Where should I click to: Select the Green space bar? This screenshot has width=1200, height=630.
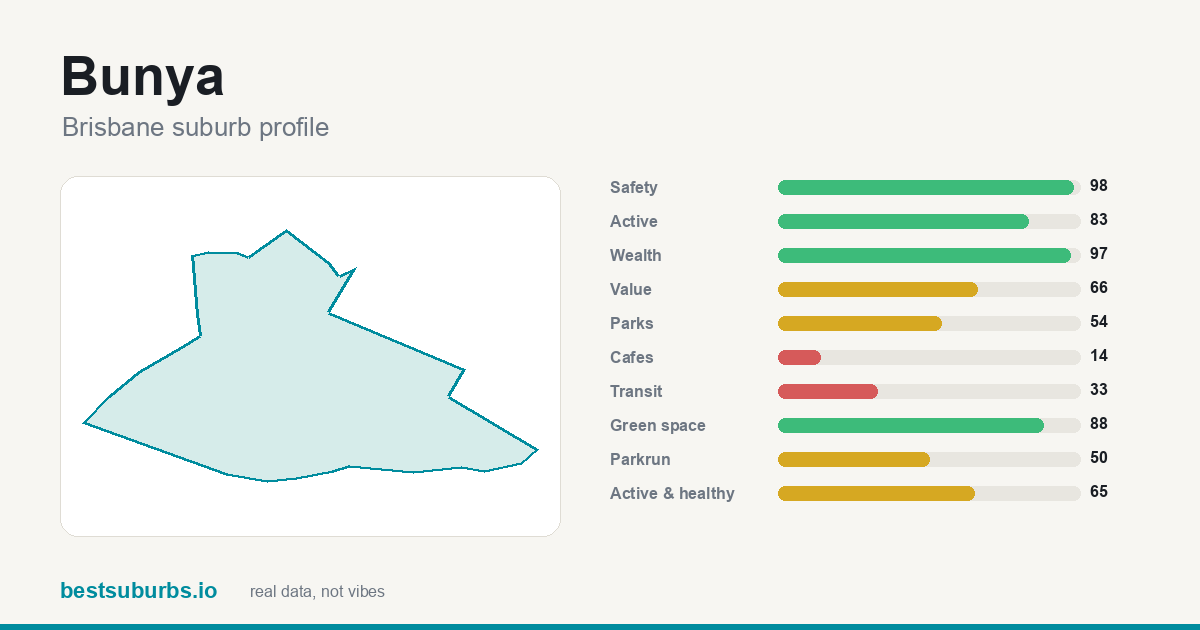coord(929,425)
